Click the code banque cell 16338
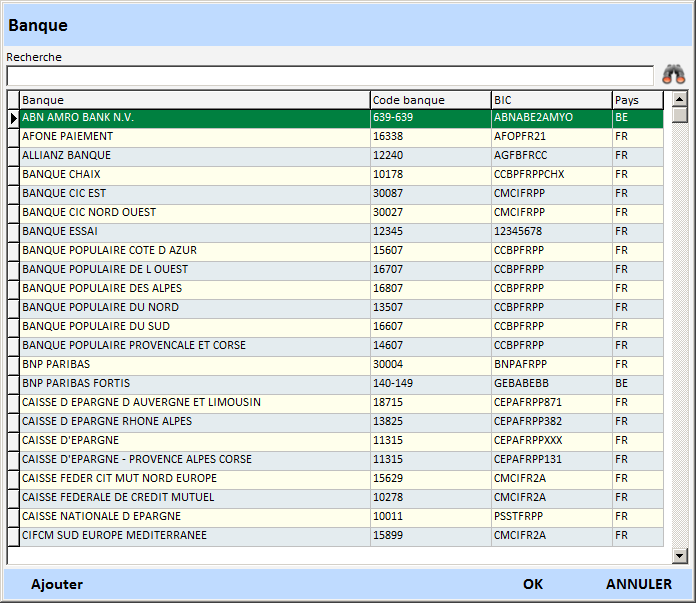The image size is (696, 603). click(x=431, y=136)
